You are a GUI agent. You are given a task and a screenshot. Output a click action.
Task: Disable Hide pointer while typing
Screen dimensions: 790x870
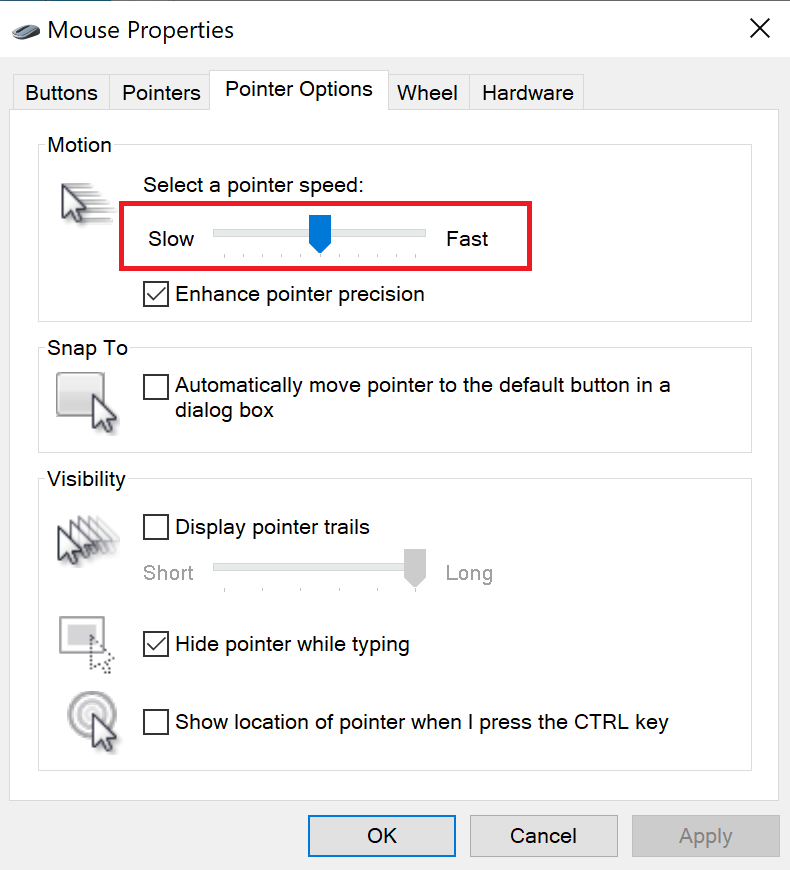156,644
